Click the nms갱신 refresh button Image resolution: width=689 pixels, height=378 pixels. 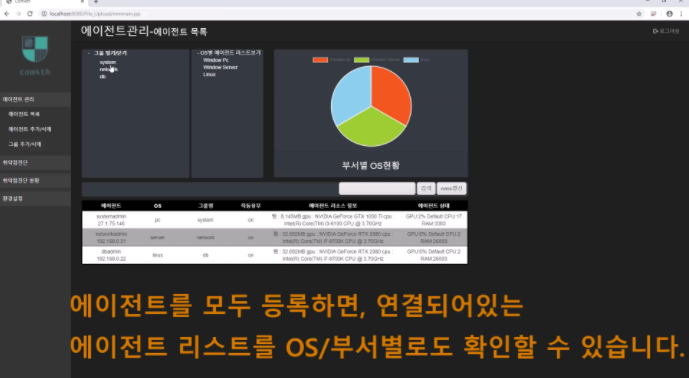click(x=452, y=189)
